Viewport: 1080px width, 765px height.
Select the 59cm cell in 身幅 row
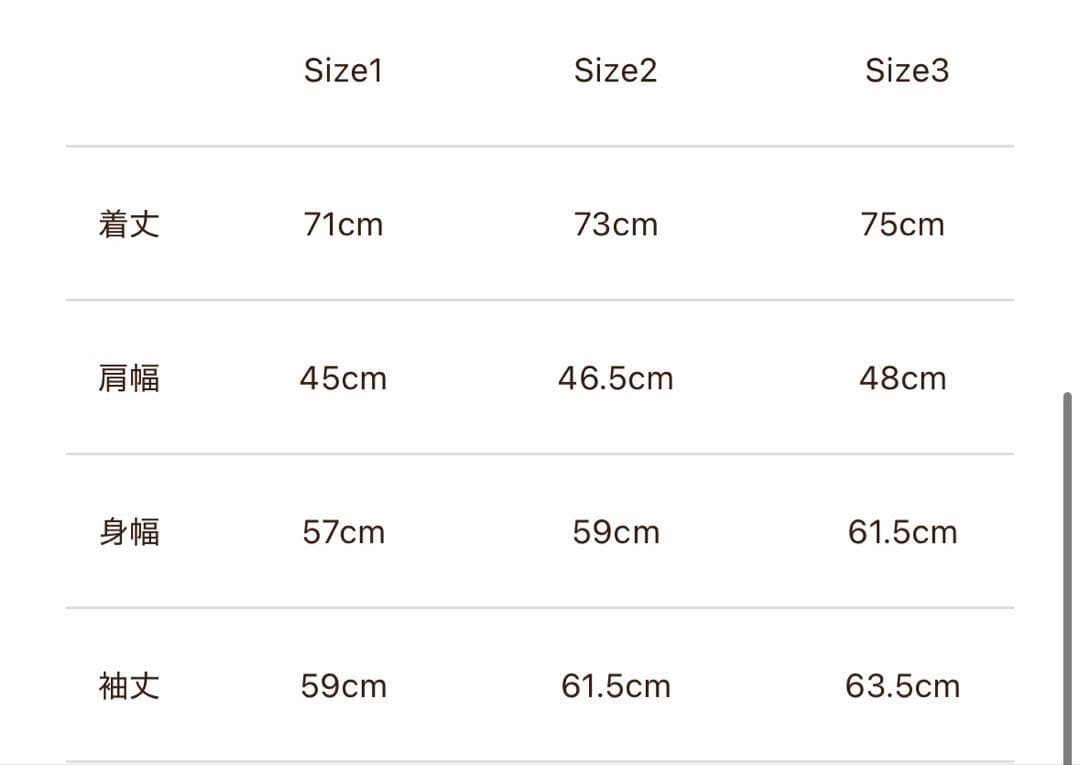point(615,532)
